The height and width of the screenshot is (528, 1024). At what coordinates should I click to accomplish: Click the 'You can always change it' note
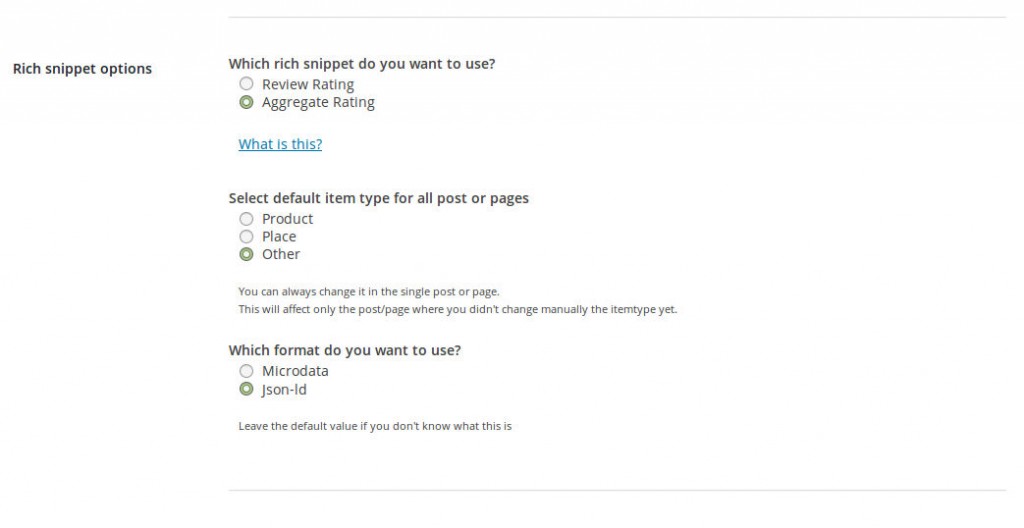pos(369,291)
